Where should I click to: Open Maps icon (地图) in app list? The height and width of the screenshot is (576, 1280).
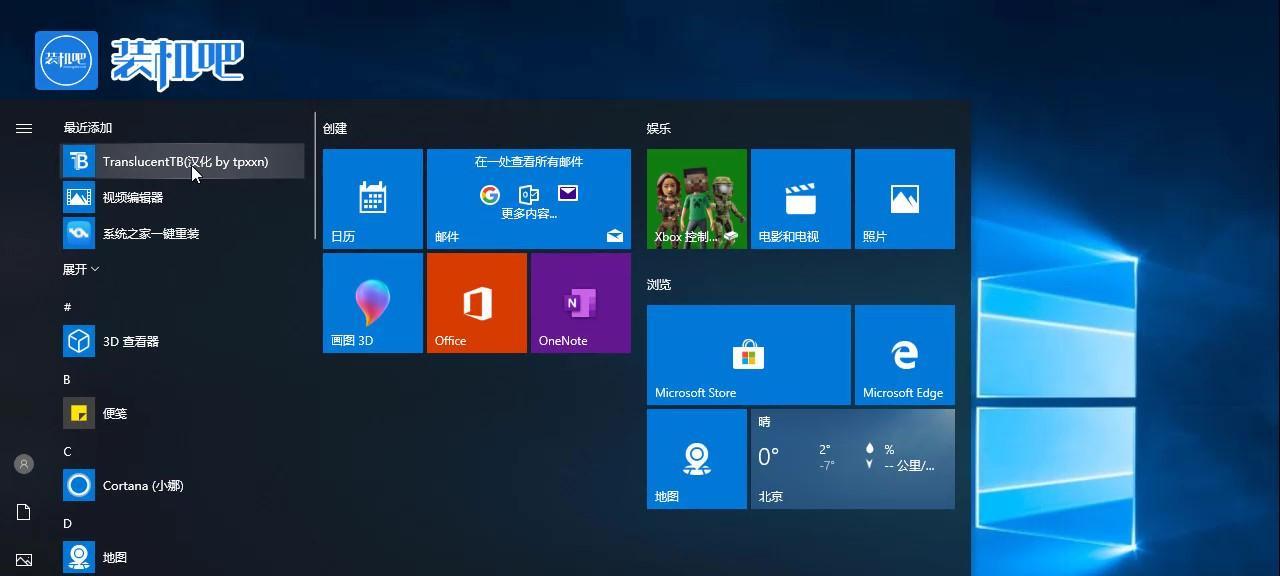pyautogui.click(x=79, y=557)
